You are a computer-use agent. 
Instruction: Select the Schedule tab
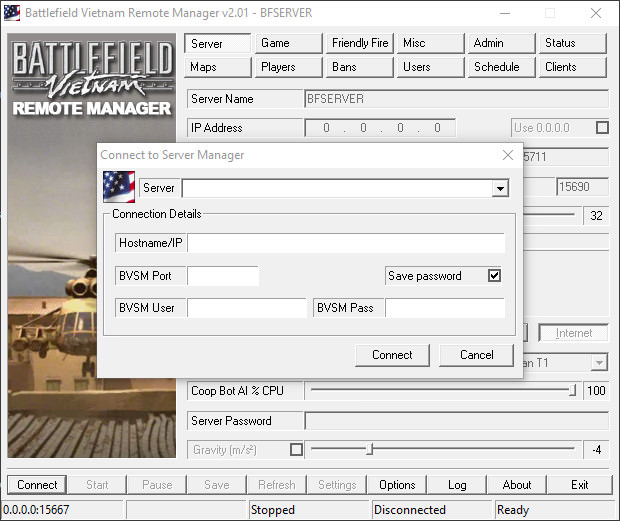coord(496,67)
